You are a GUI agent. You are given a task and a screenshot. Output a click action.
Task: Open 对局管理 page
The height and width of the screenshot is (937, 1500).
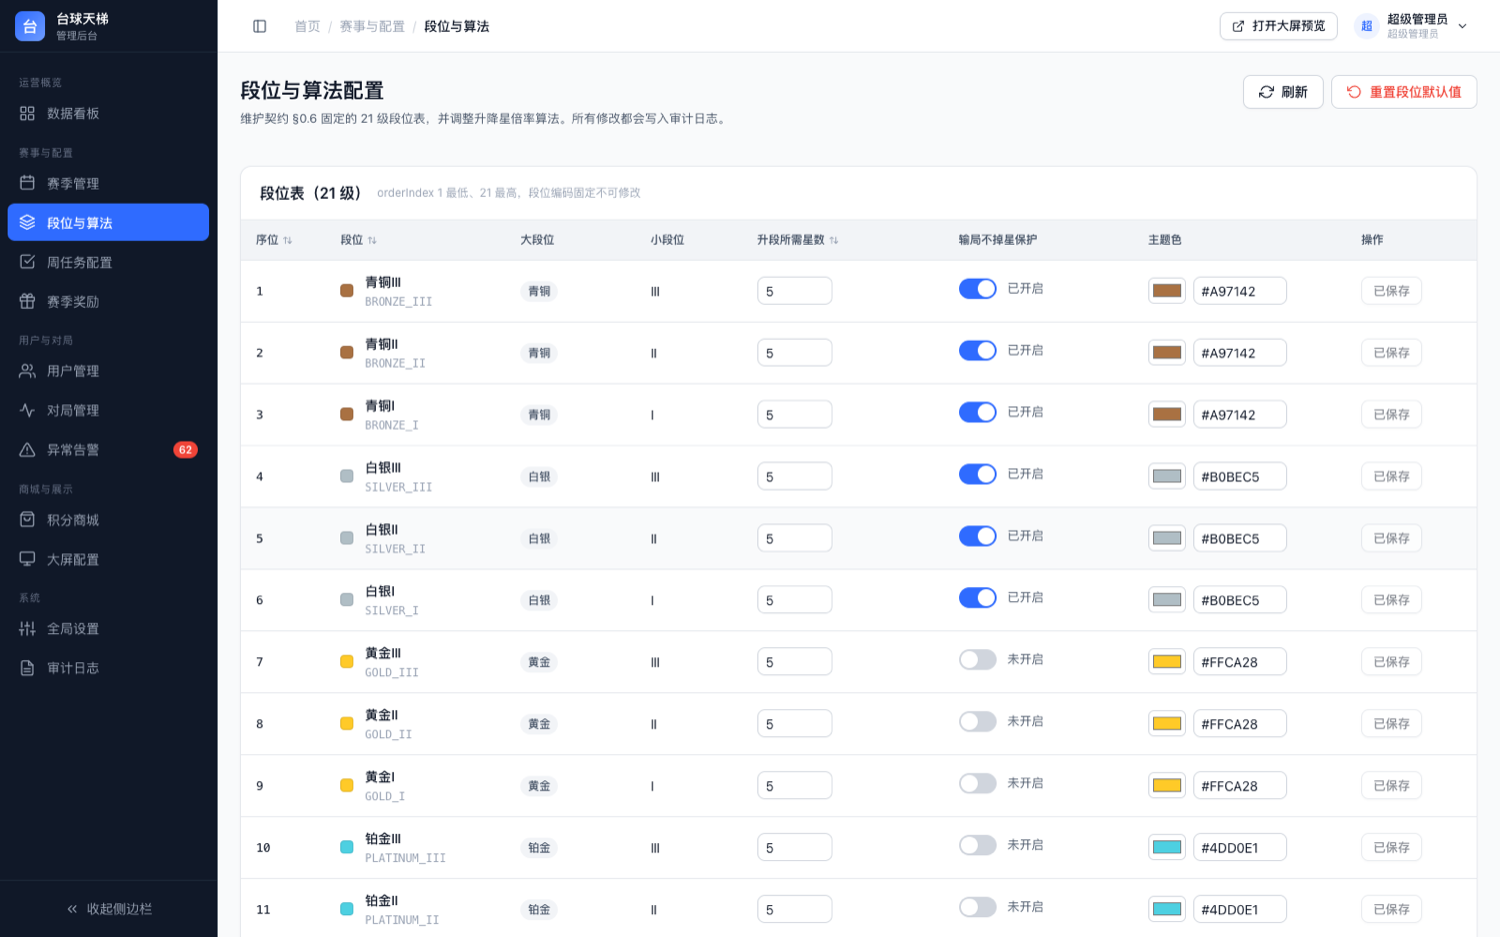tap(108, 410)
